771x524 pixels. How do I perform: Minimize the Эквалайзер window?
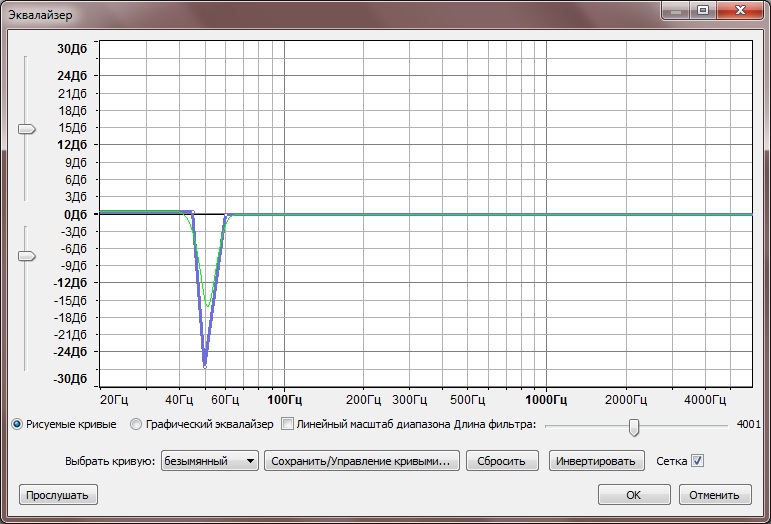pos(676,10)
